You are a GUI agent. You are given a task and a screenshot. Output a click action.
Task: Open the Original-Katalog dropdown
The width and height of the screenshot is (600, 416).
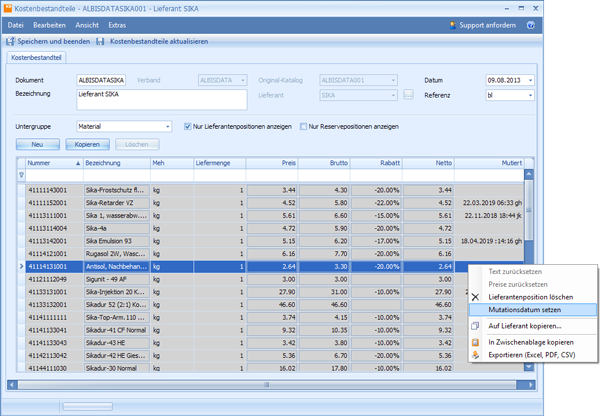click(393, 80)
